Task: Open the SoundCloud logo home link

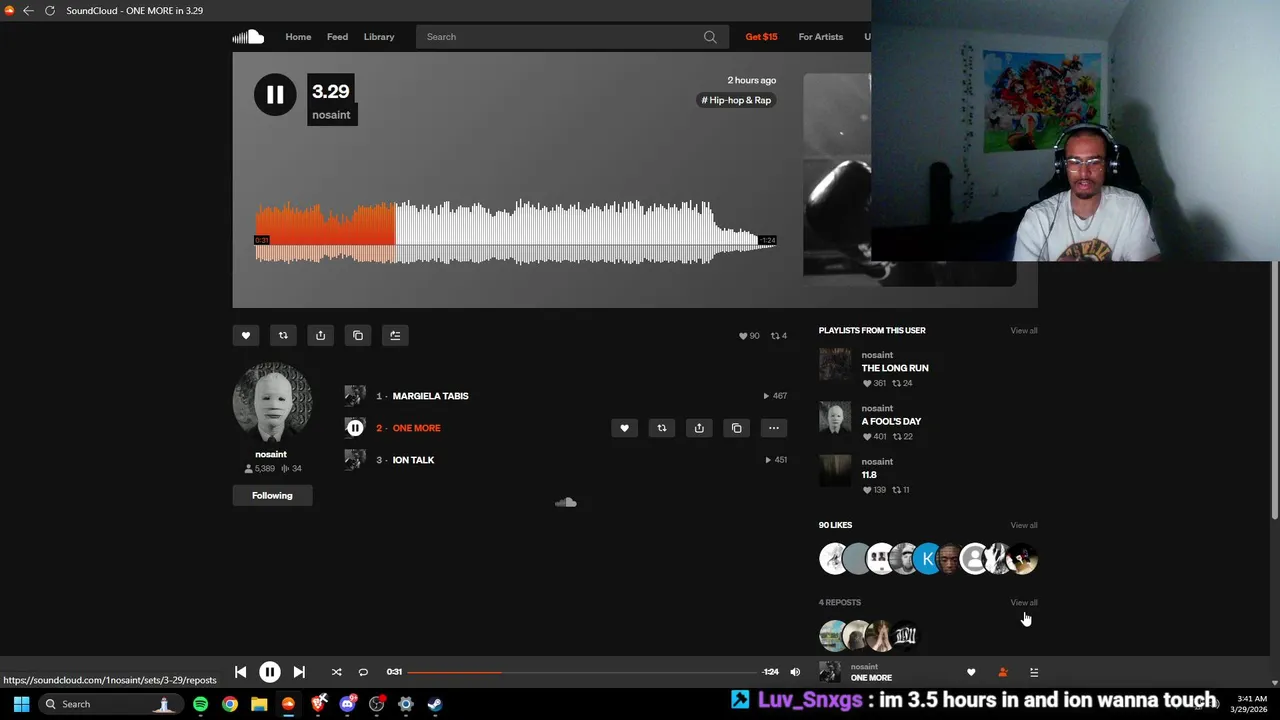Action: coord(248,37)
